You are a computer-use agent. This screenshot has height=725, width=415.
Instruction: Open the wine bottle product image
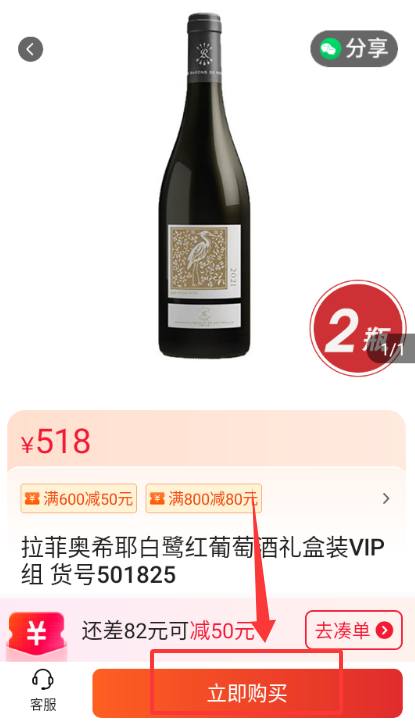(205, 185)
